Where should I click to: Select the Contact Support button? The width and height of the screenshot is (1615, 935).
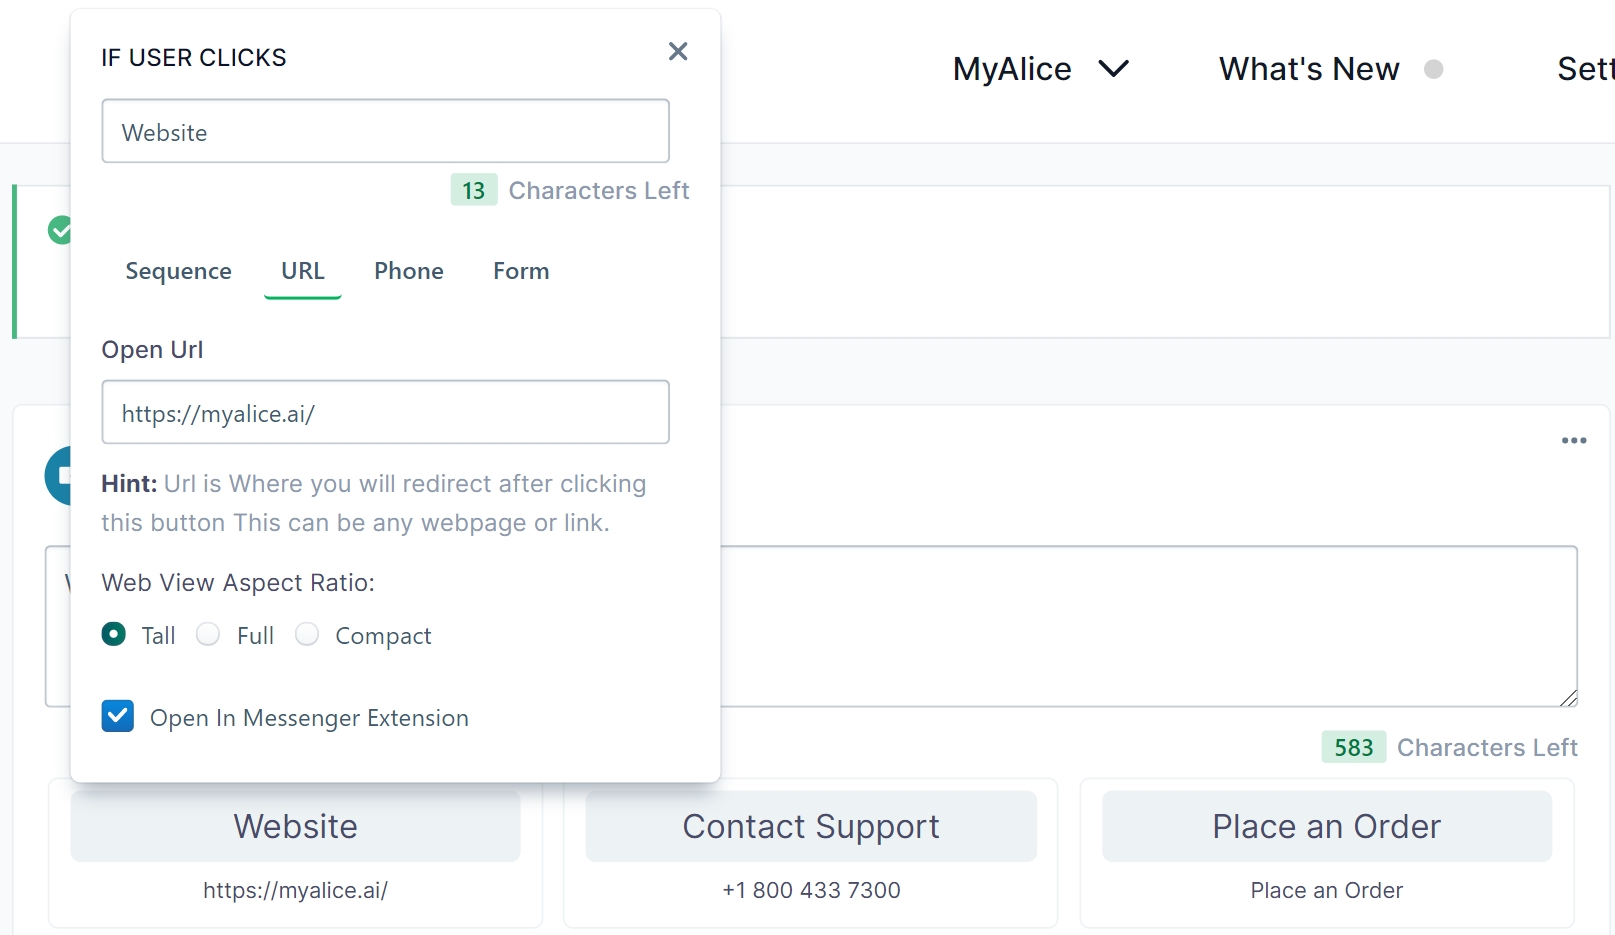[811, 827]
